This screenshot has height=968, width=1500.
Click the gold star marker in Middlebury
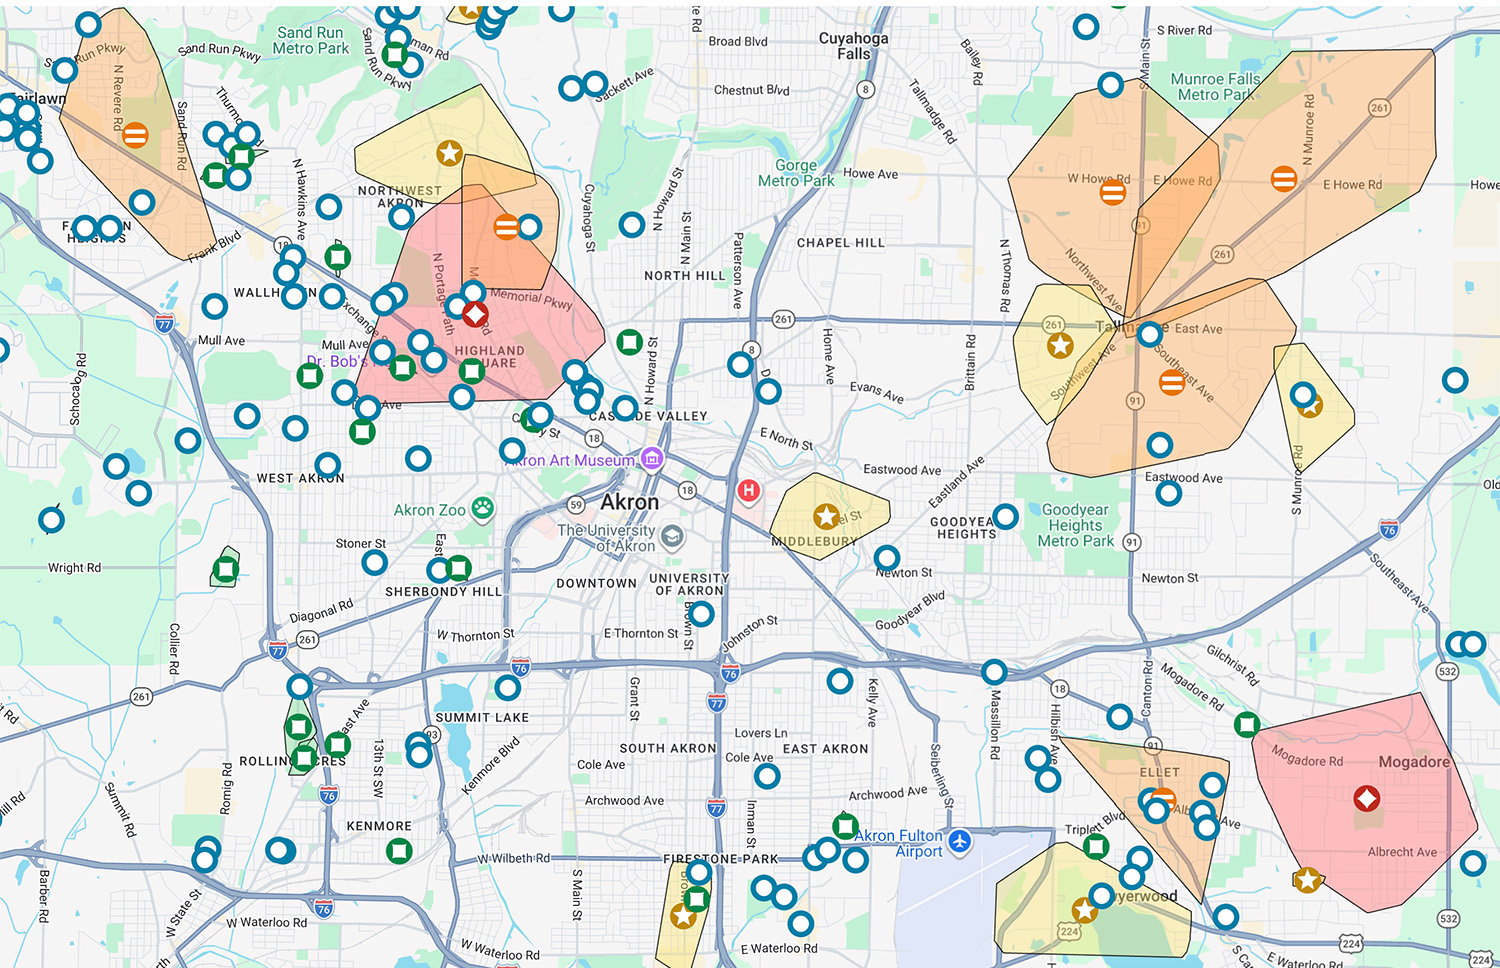point(826,516)
